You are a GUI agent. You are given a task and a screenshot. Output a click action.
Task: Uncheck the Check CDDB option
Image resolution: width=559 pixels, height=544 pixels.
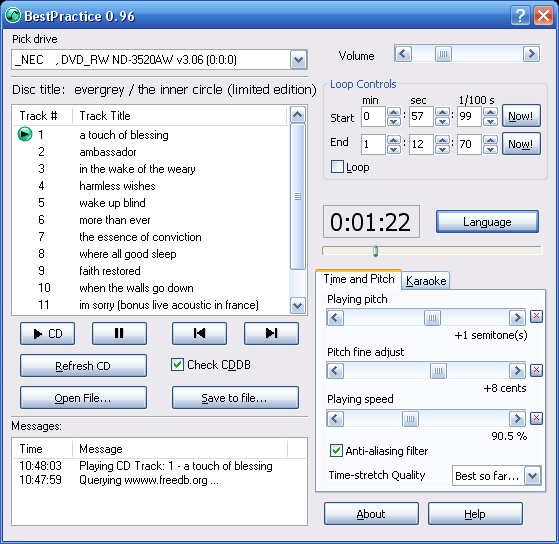[177, 365]
